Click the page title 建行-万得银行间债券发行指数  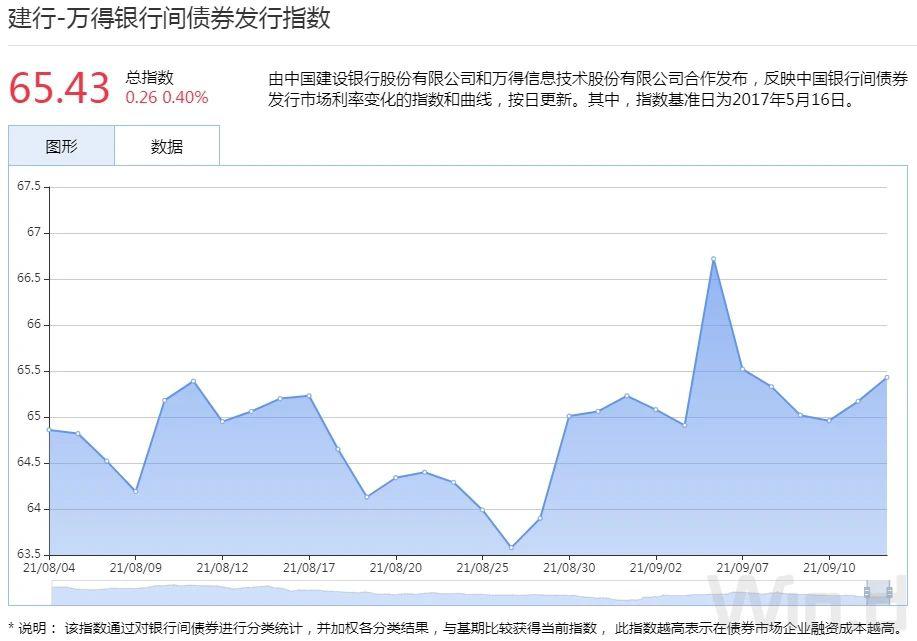click(169, 18)
